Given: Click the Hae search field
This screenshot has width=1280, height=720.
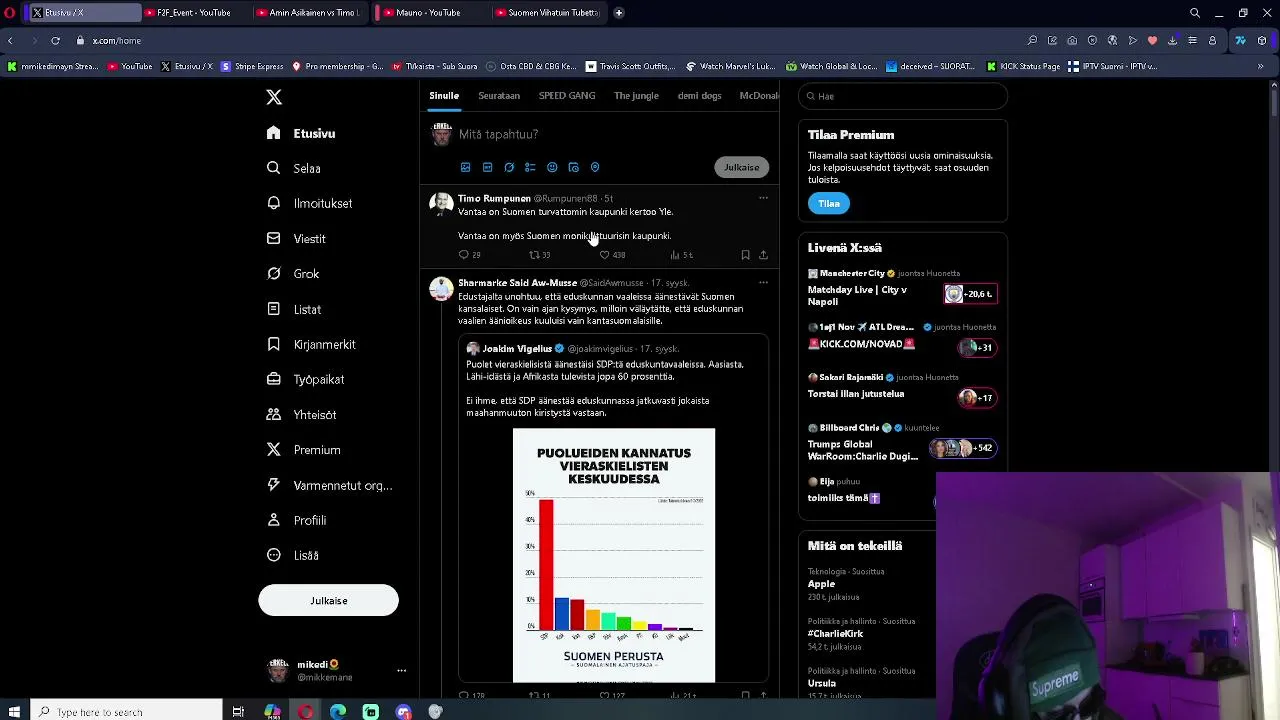Looking at the screenshot, I should pyautogui.click(x=903, y=96).
